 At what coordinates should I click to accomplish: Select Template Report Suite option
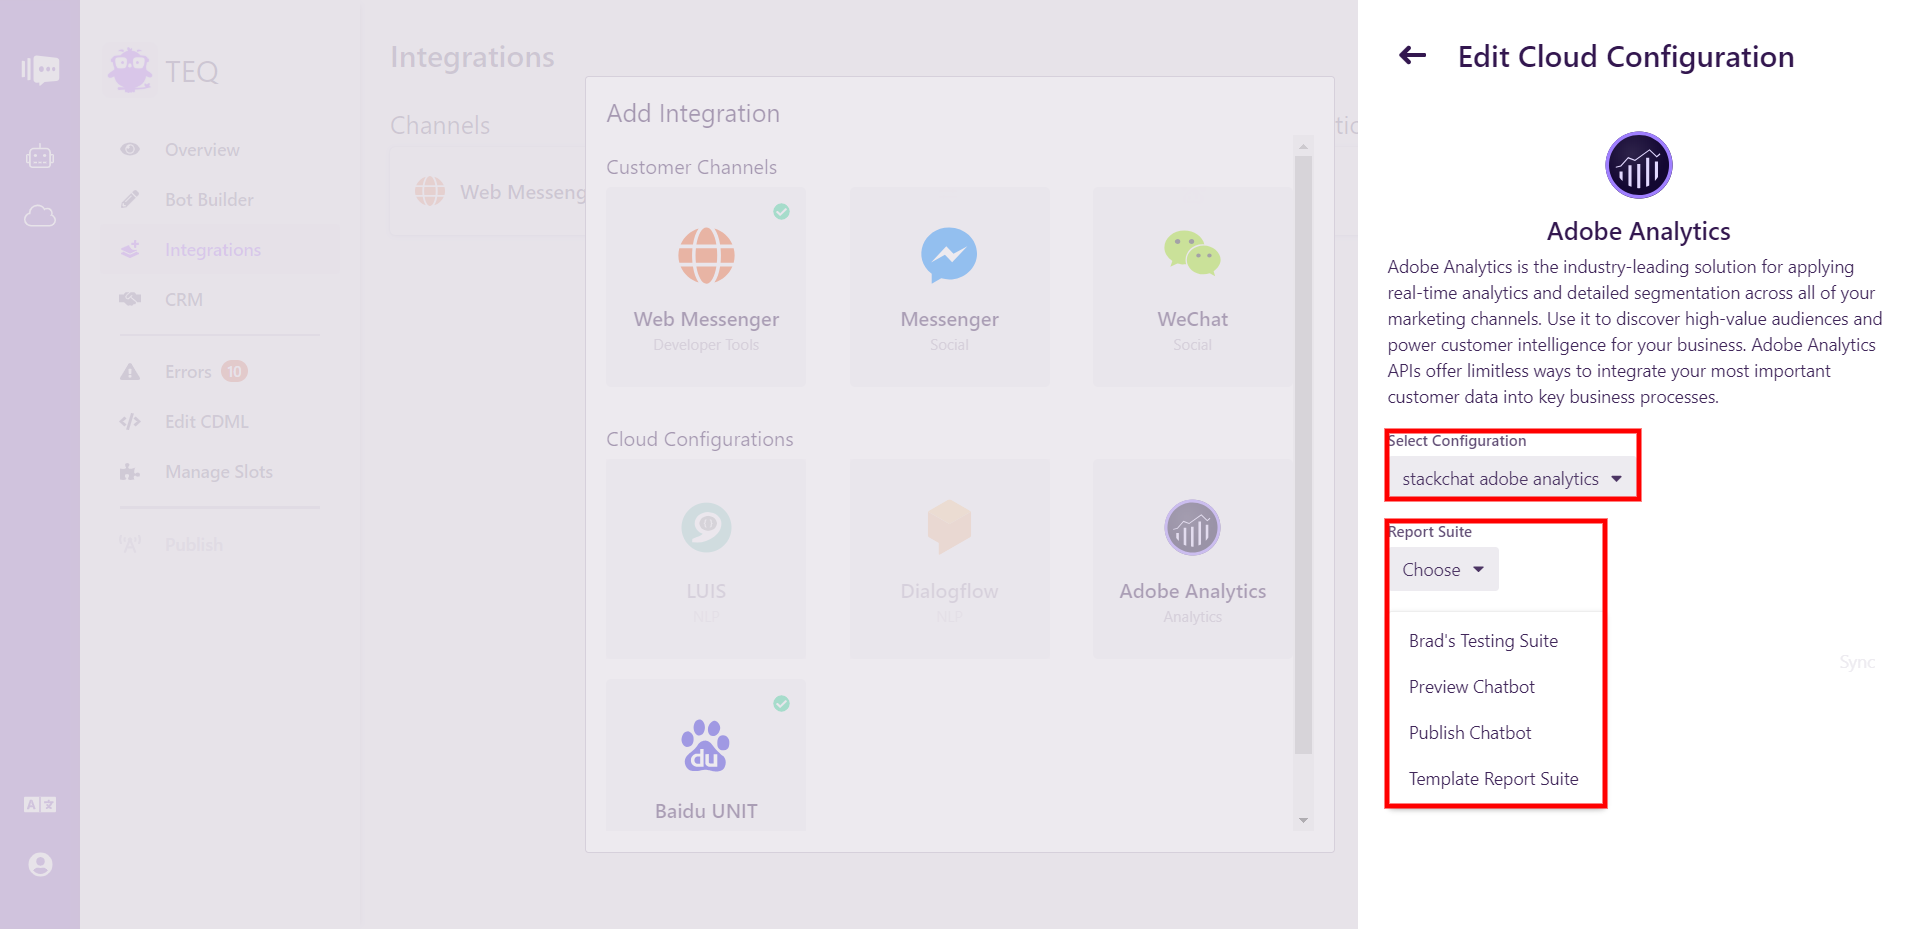tap(1493, 779)
